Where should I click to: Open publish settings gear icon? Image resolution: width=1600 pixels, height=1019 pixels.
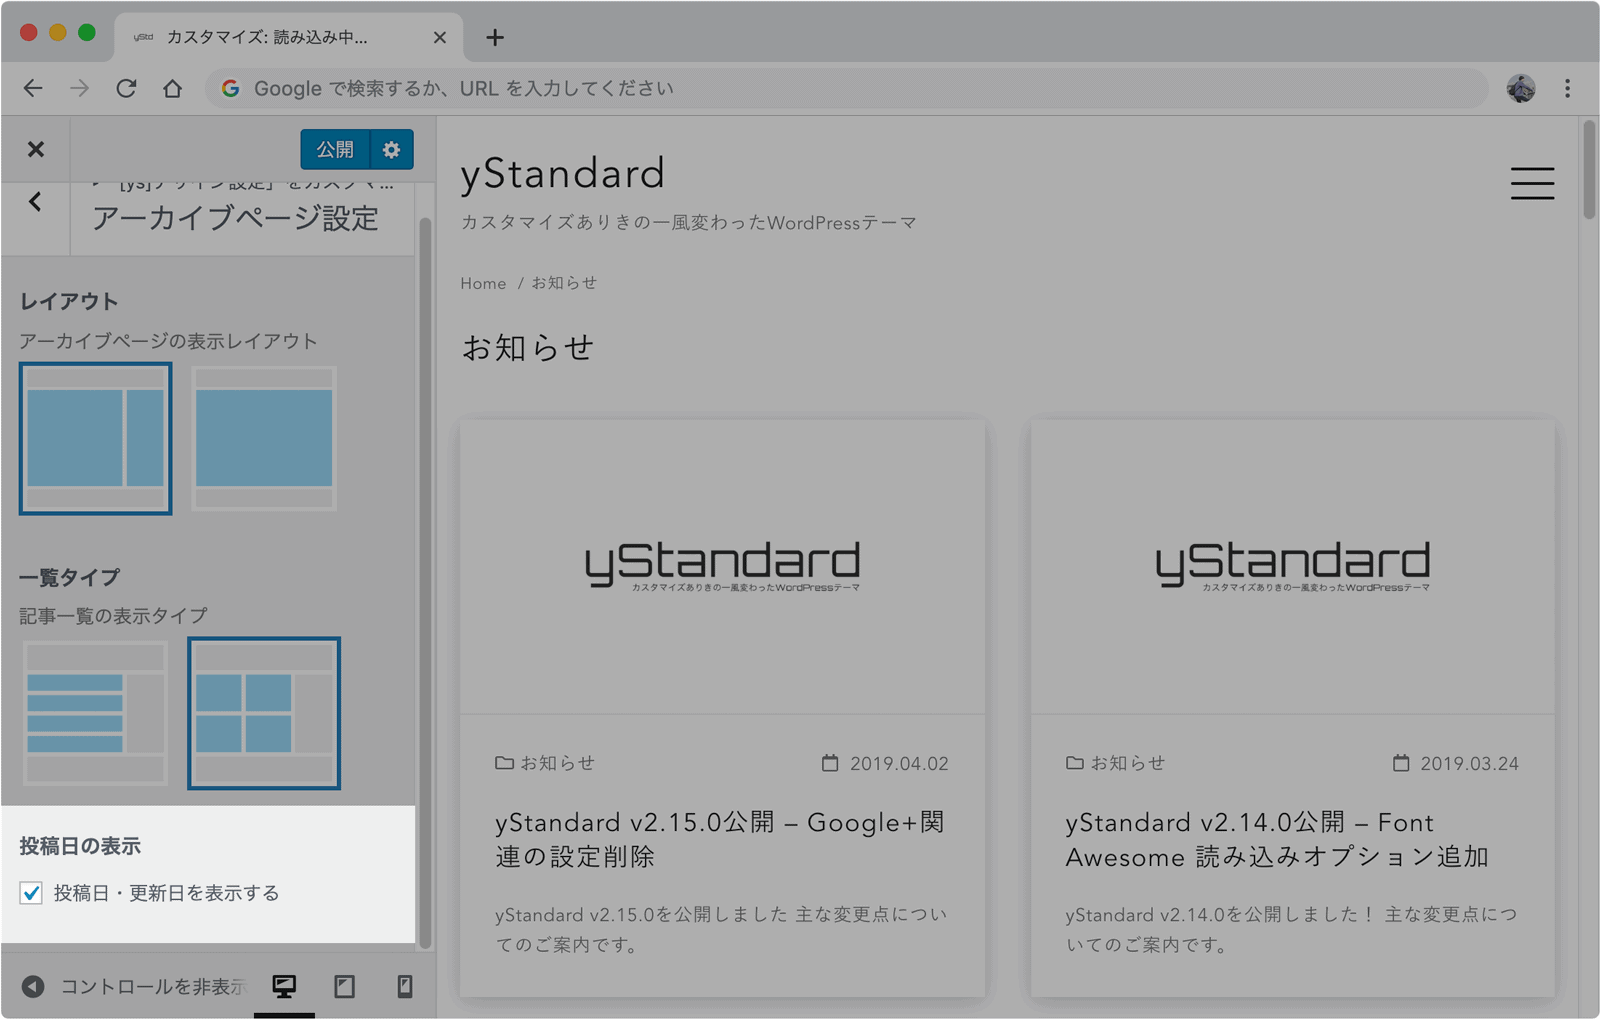[x=391, y=149]
